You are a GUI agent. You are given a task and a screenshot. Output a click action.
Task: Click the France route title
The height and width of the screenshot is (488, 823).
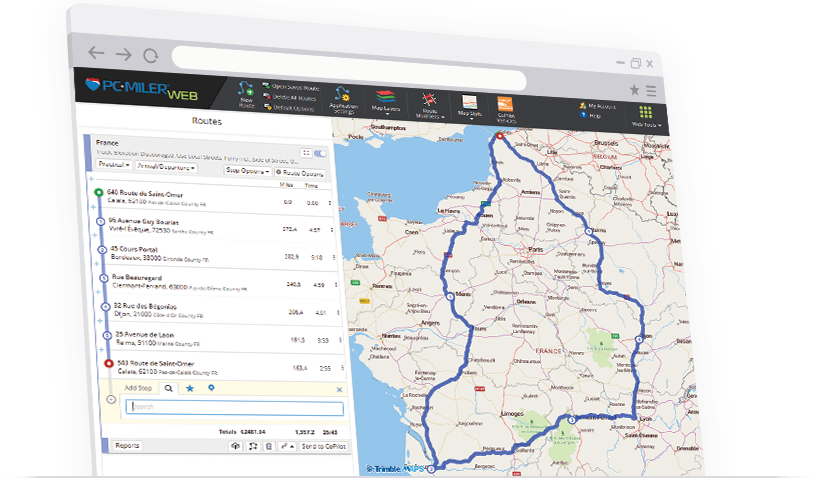[x=107, y=143]
